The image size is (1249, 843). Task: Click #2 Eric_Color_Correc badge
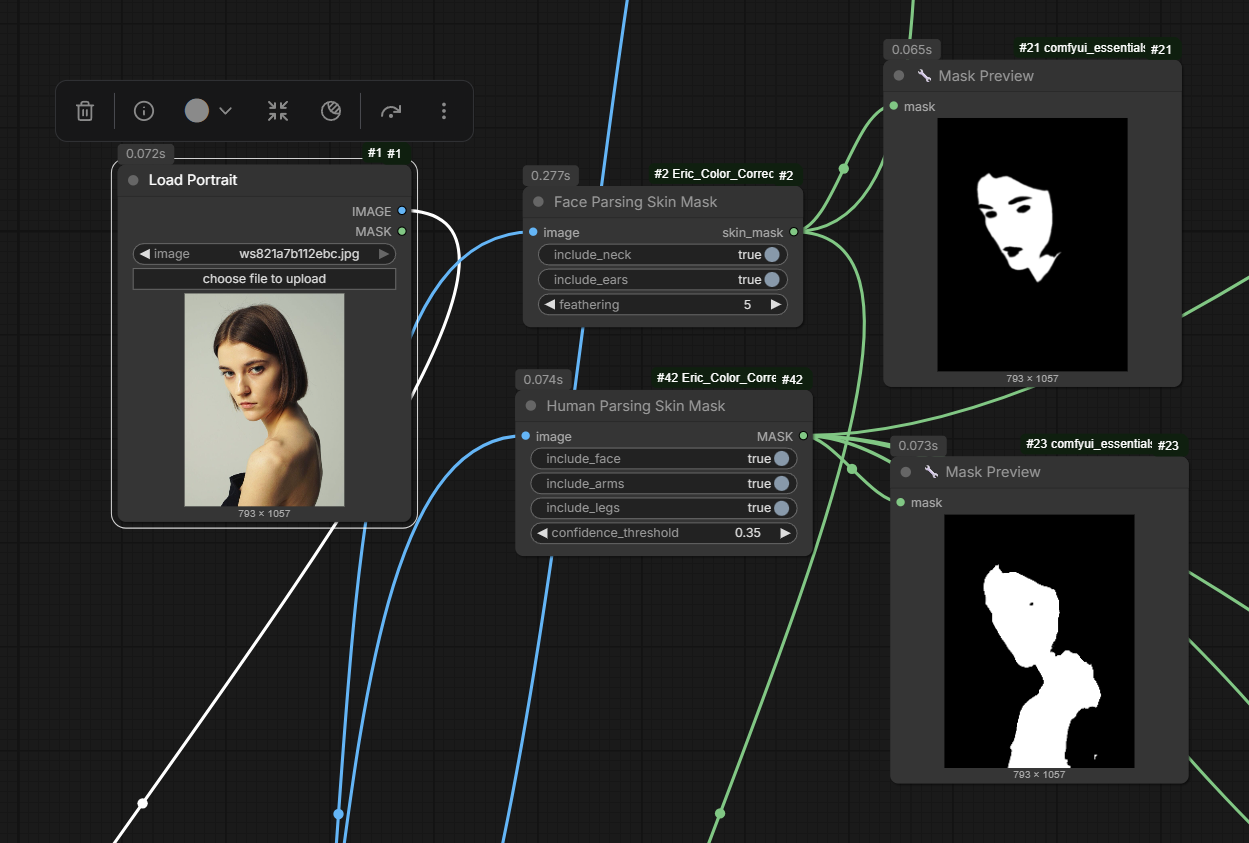[712, 174]
